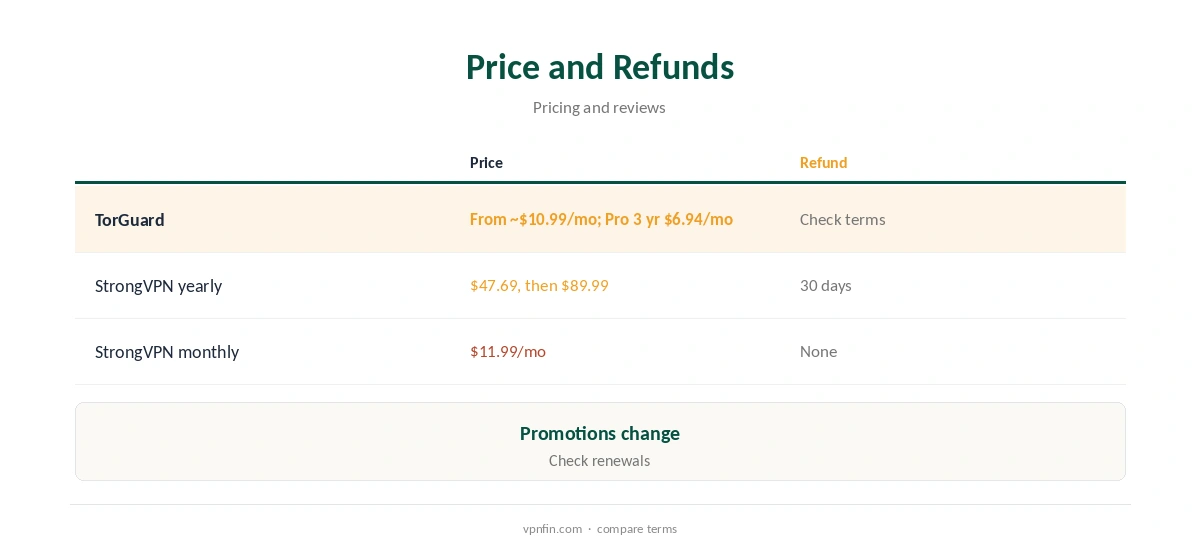This screenshot has width=1200, height=548.
Task: Click the 'Check renewals' note
Action: [600, 461]
